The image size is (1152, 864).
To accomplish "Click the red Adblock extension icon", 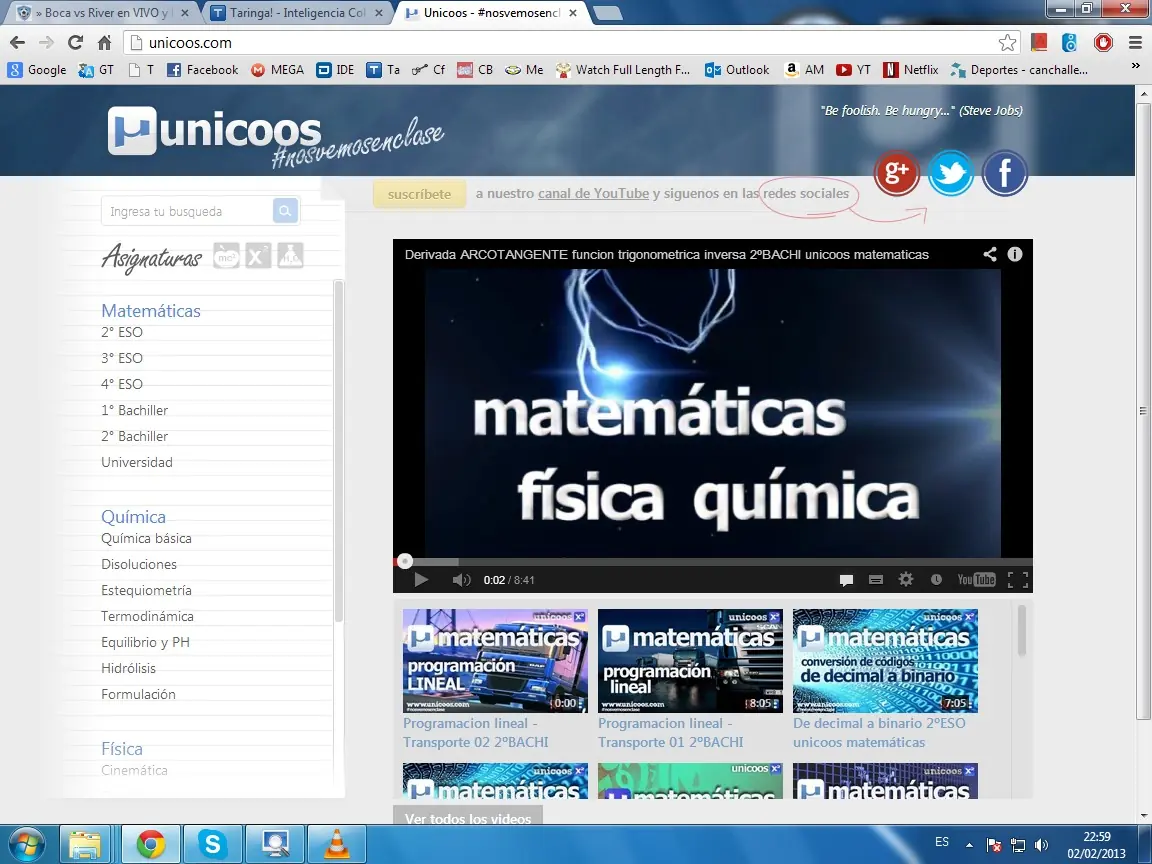I will point(1103,43).
